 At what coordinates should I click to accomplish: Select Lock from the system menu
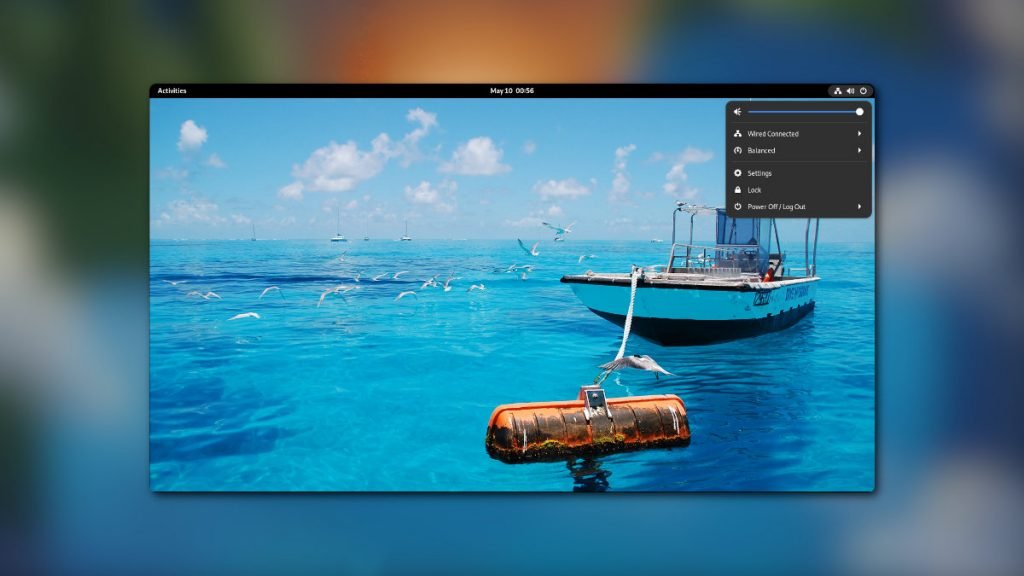pyautogui.click(x=753, y=189)
